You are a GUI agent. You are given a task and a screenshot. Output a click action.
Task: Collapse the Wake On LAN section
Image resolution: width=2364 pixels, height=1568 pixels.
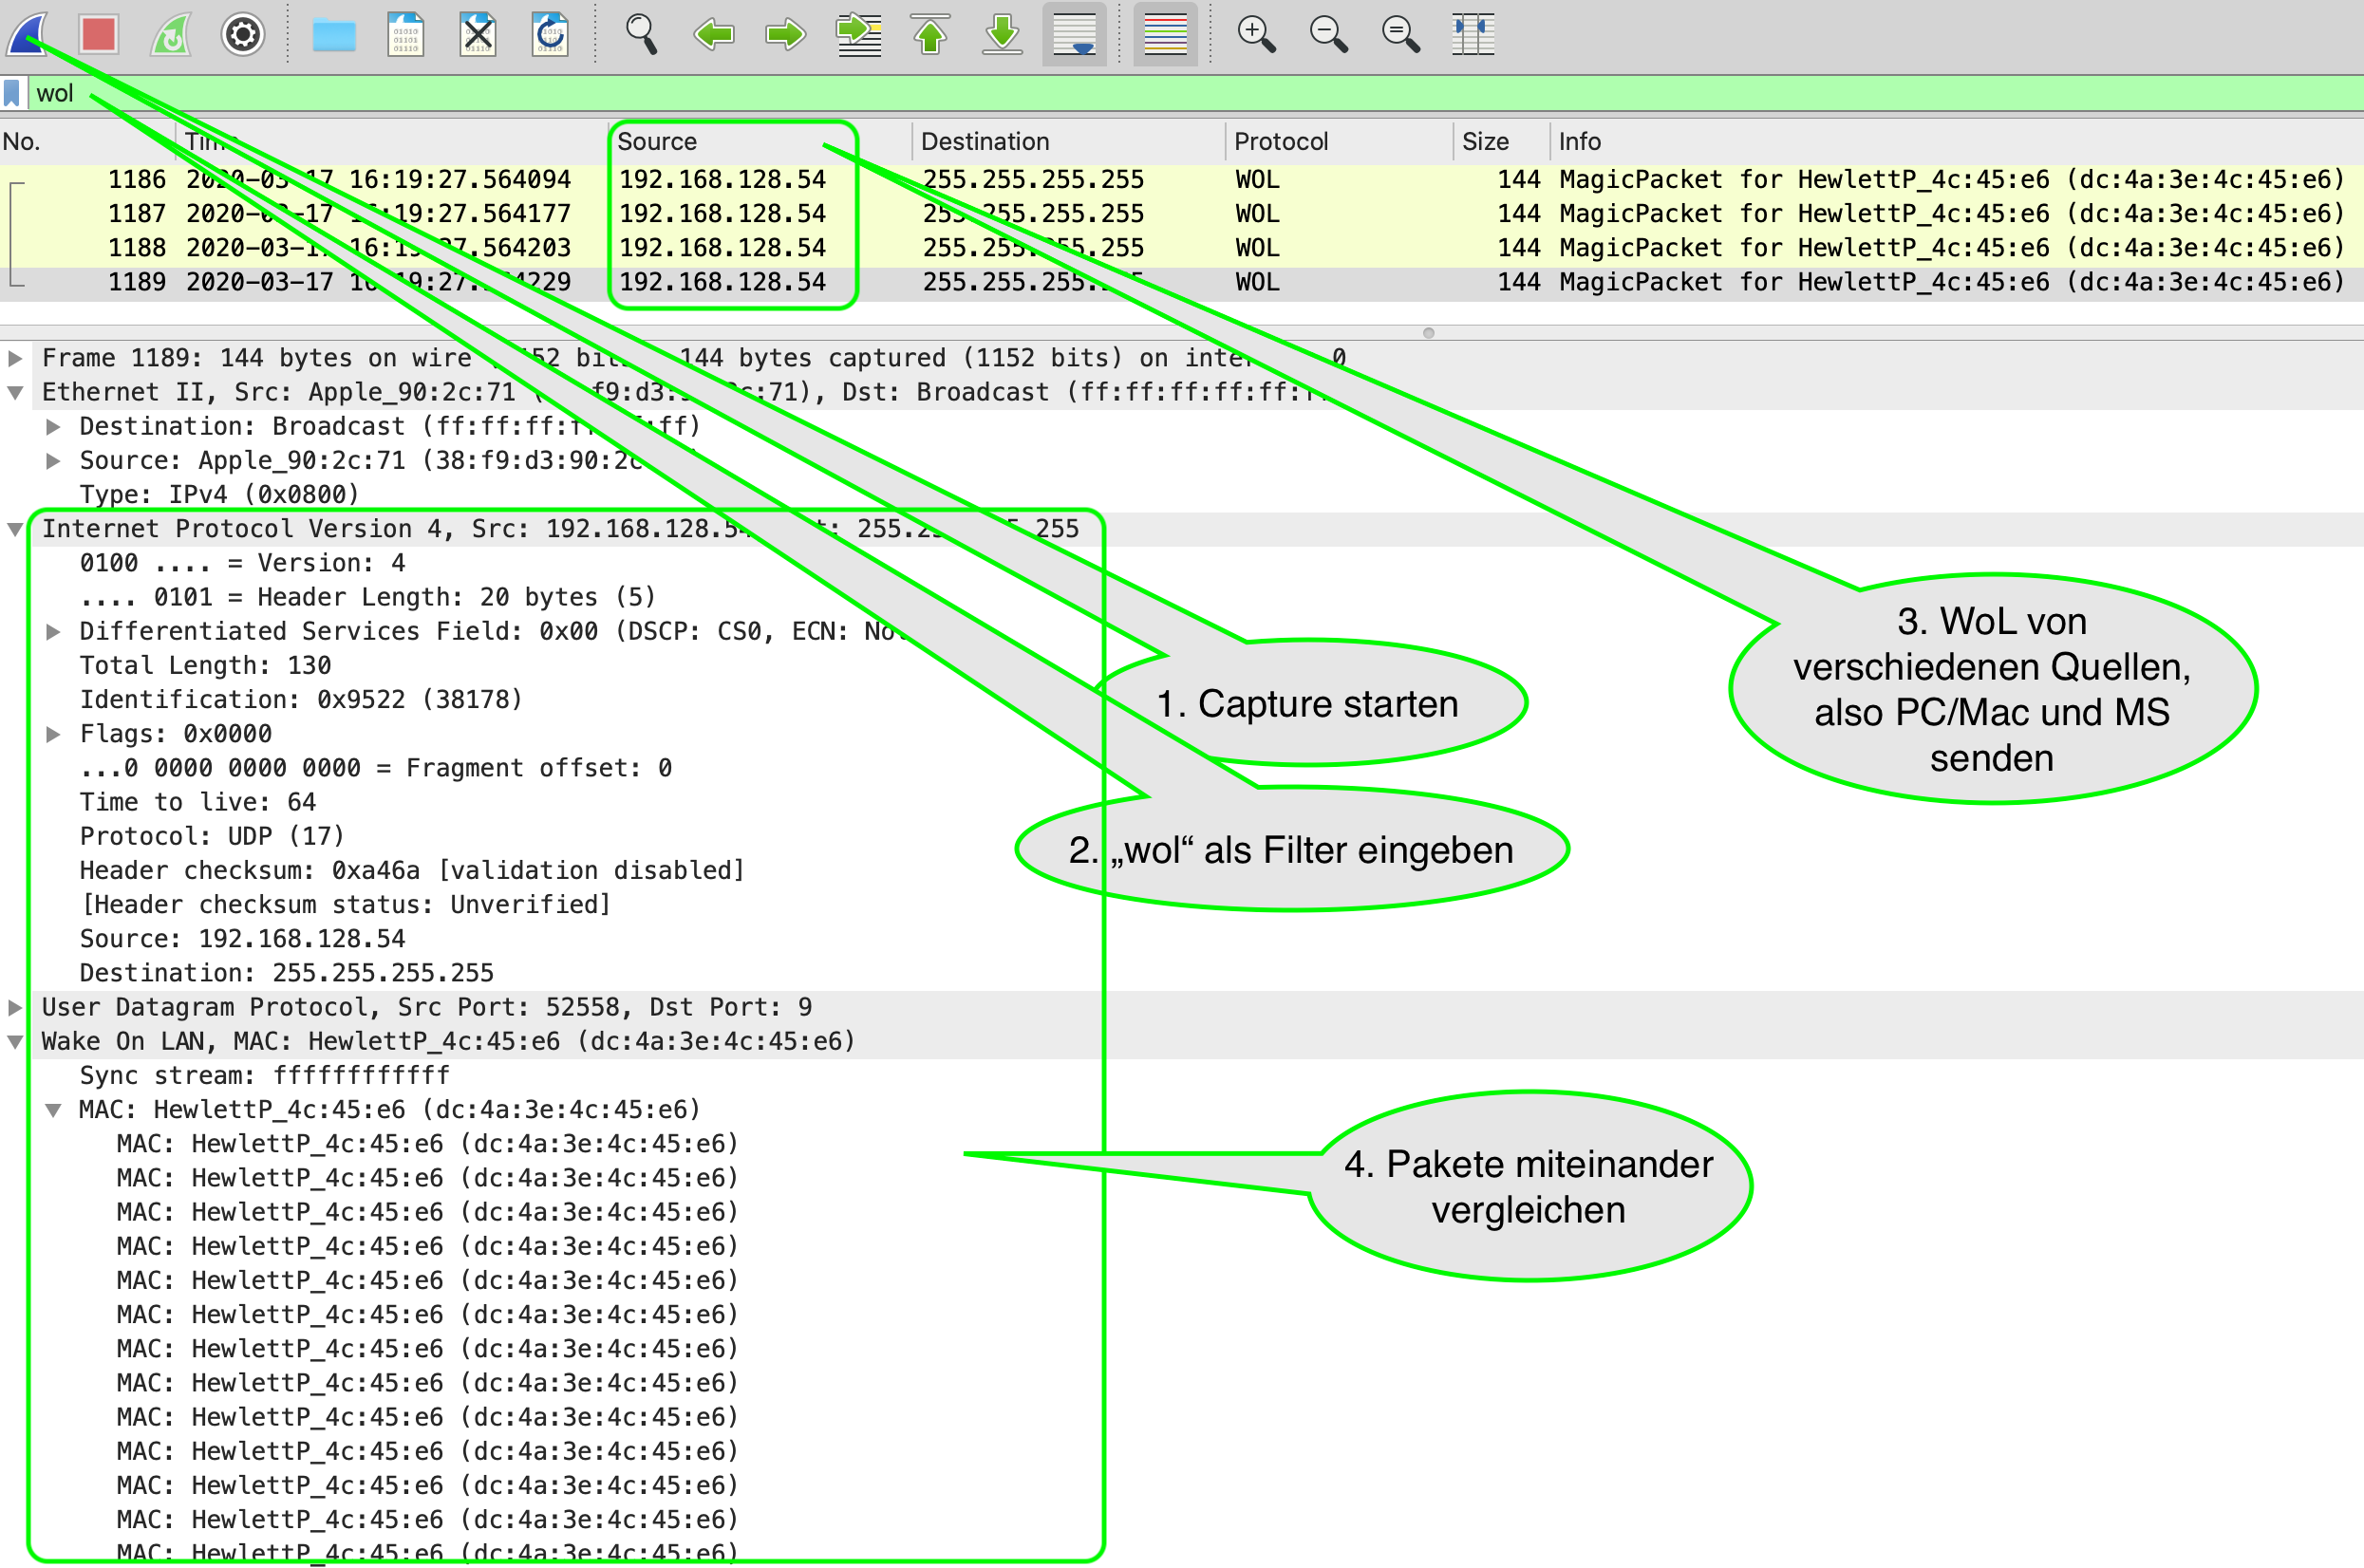click(x=15, y=1041)
